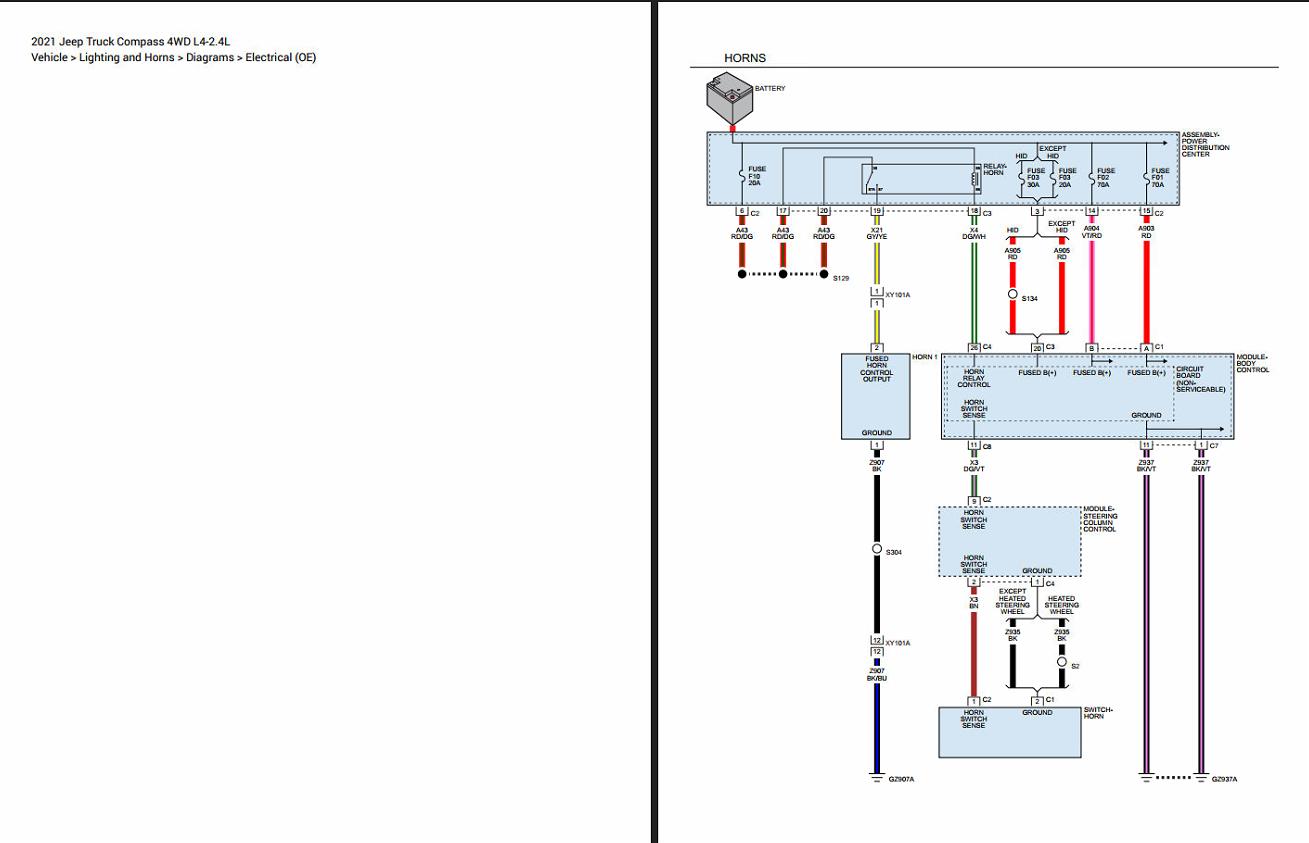Click connector pin 15 labeled C2
Viewport: 1309px width, 843px height.
(1146, 211)
